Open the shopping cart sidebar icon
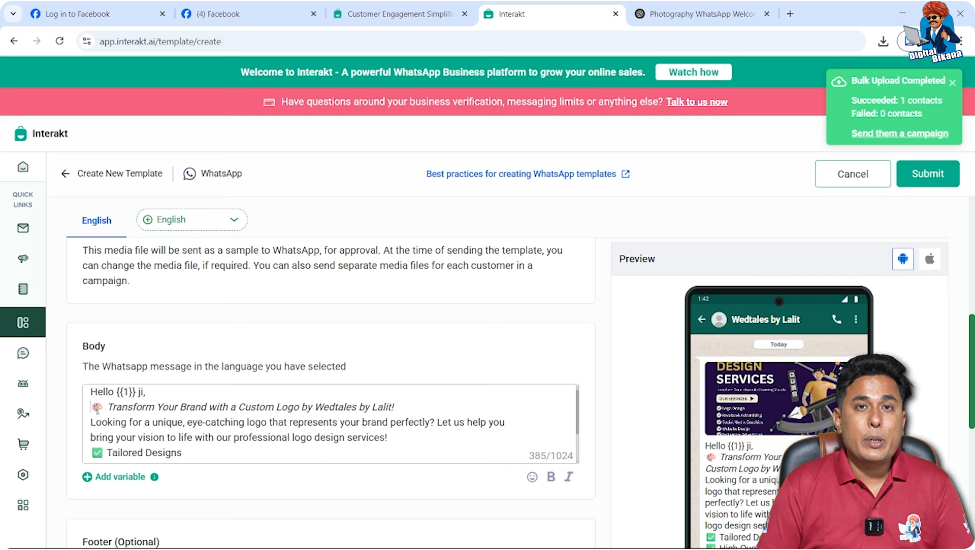Image resolution: width=975 pixels, height=550 pixels. 23,444
